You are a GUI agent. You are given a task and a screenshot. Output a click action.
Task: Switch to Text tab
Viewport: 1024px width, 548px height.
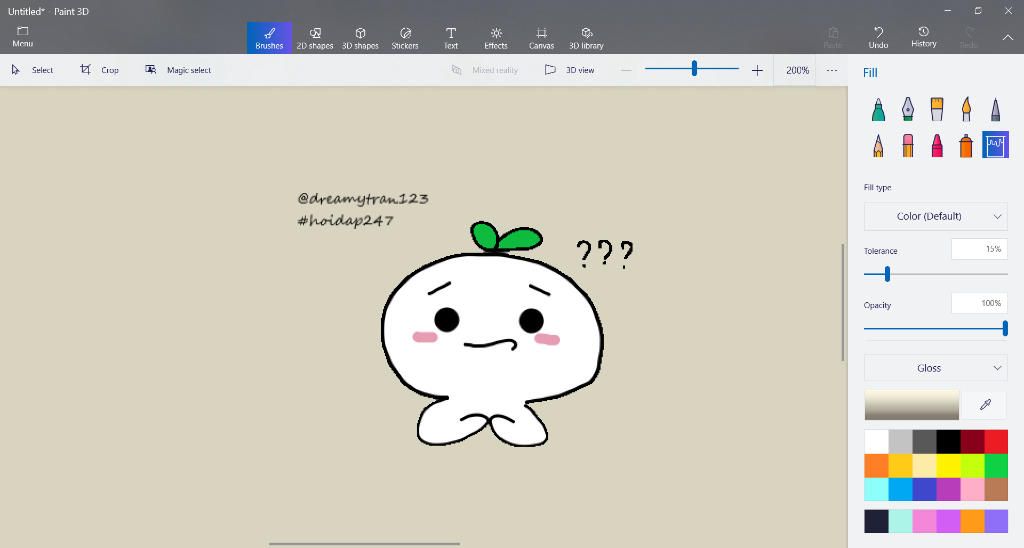[x=451, y=38]
